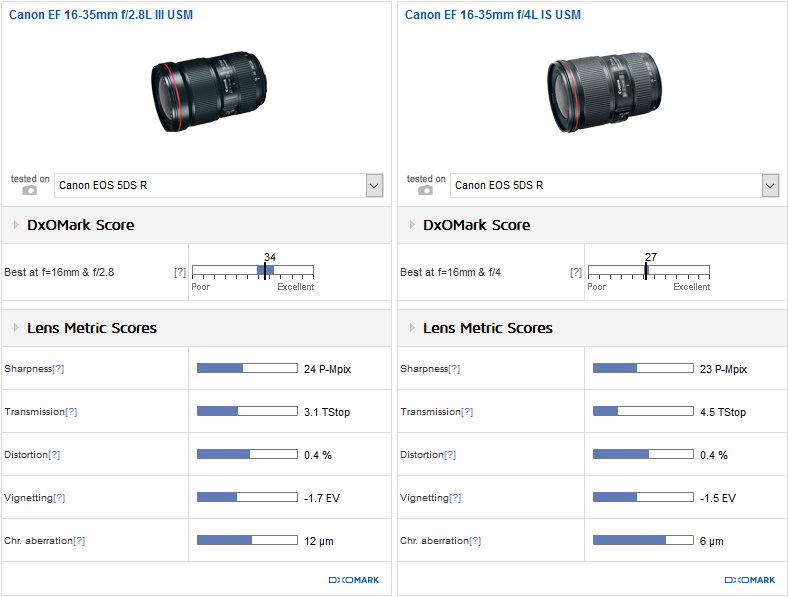The height and width of the screenshot is (597, 789).
Task: Collapse the right Lens Metric Scores arrow
Action: 411,328
